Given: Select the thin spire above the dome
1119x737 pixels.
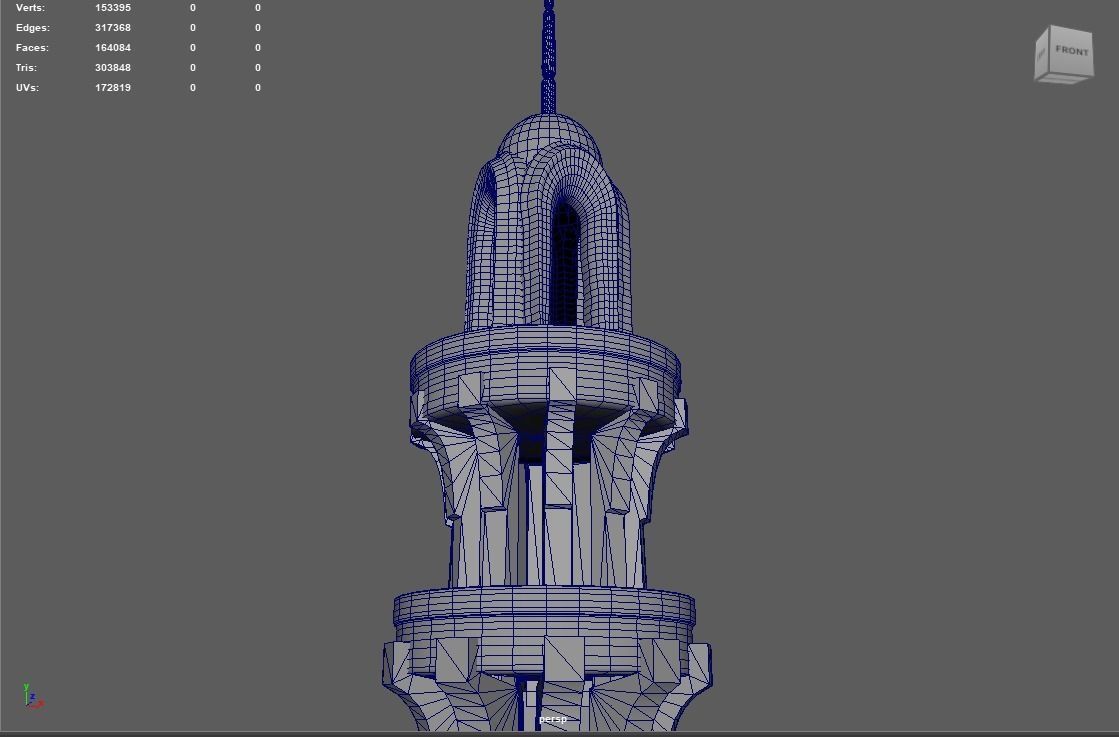Looking at the screenshot, I should [548, 56].
